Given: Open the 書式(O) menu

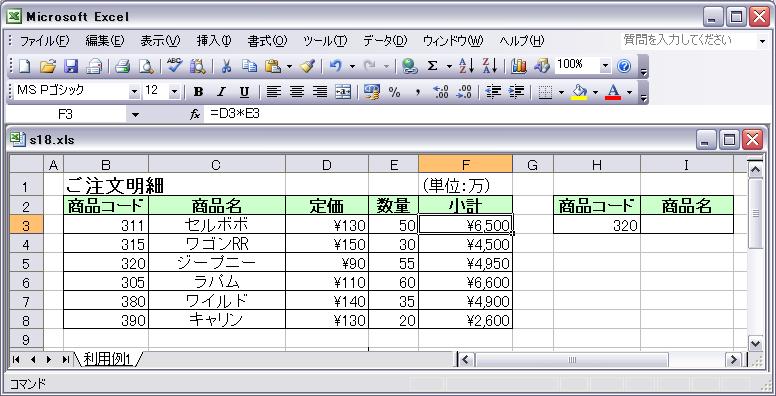Looking at the screenshot, I should click(x=267, y=41).
